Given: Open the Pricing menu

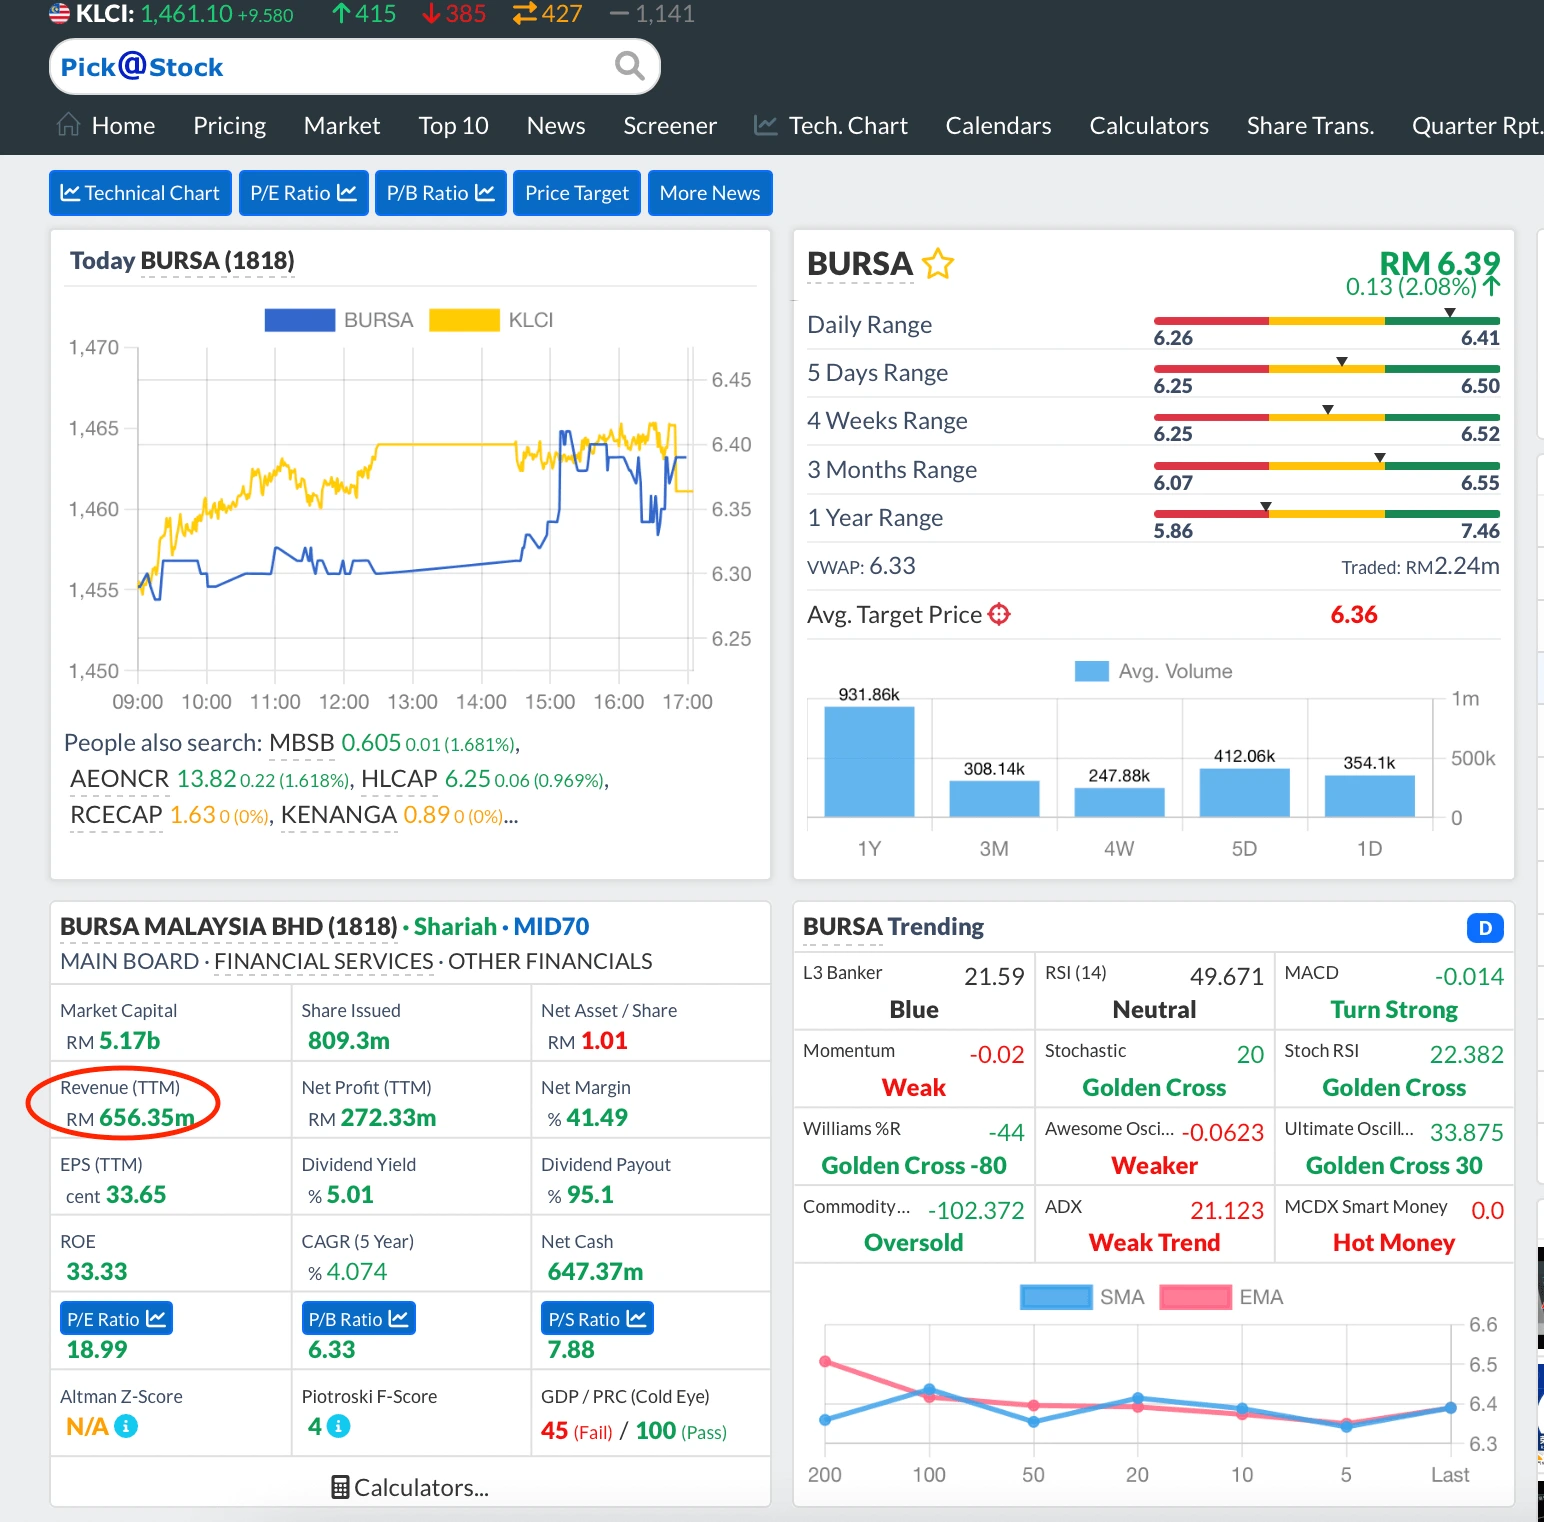Looking at the screenshot, I should pyautogui.click(x=229, y=125).
